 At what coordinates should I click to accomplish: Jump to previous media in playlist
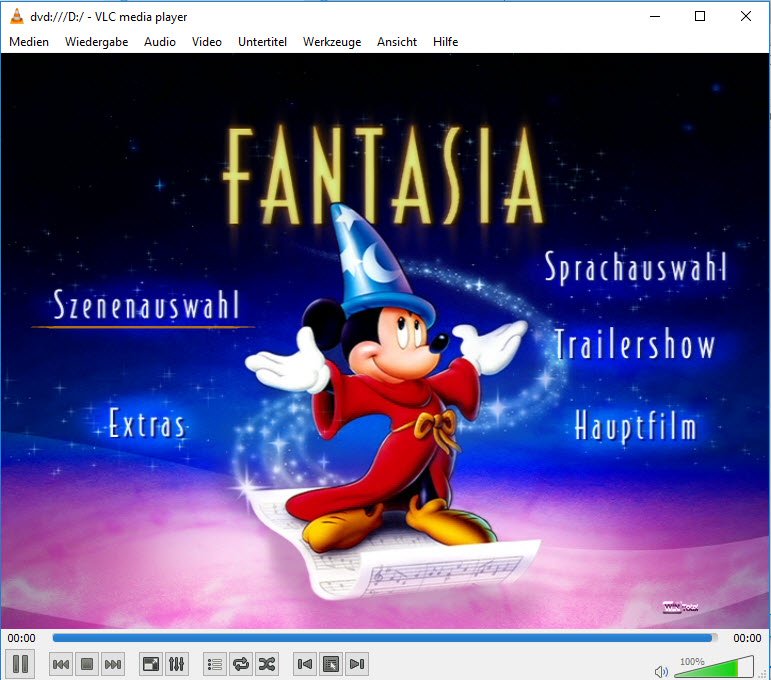click(61, 664)
